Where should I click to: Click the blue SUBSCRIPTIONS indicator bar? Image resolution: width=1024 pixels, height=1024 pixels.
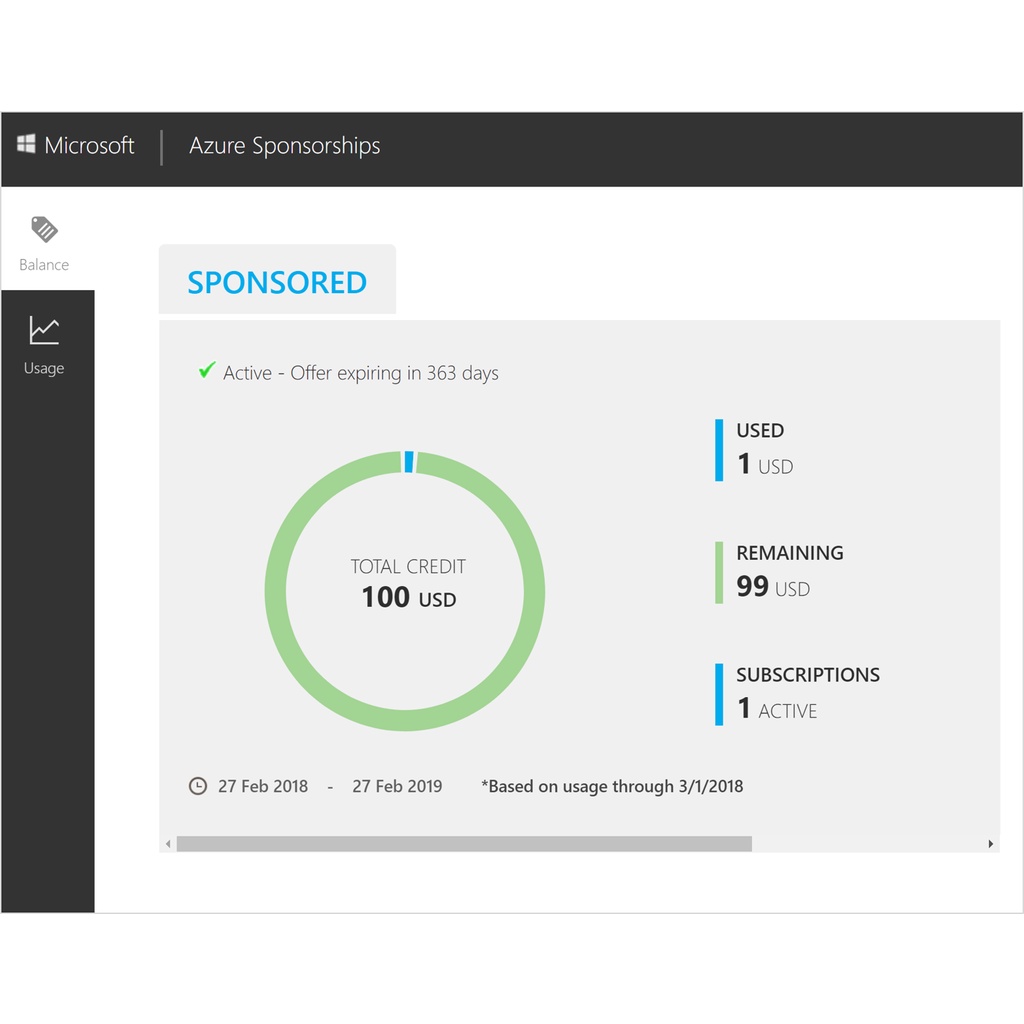tap(718, 693)
